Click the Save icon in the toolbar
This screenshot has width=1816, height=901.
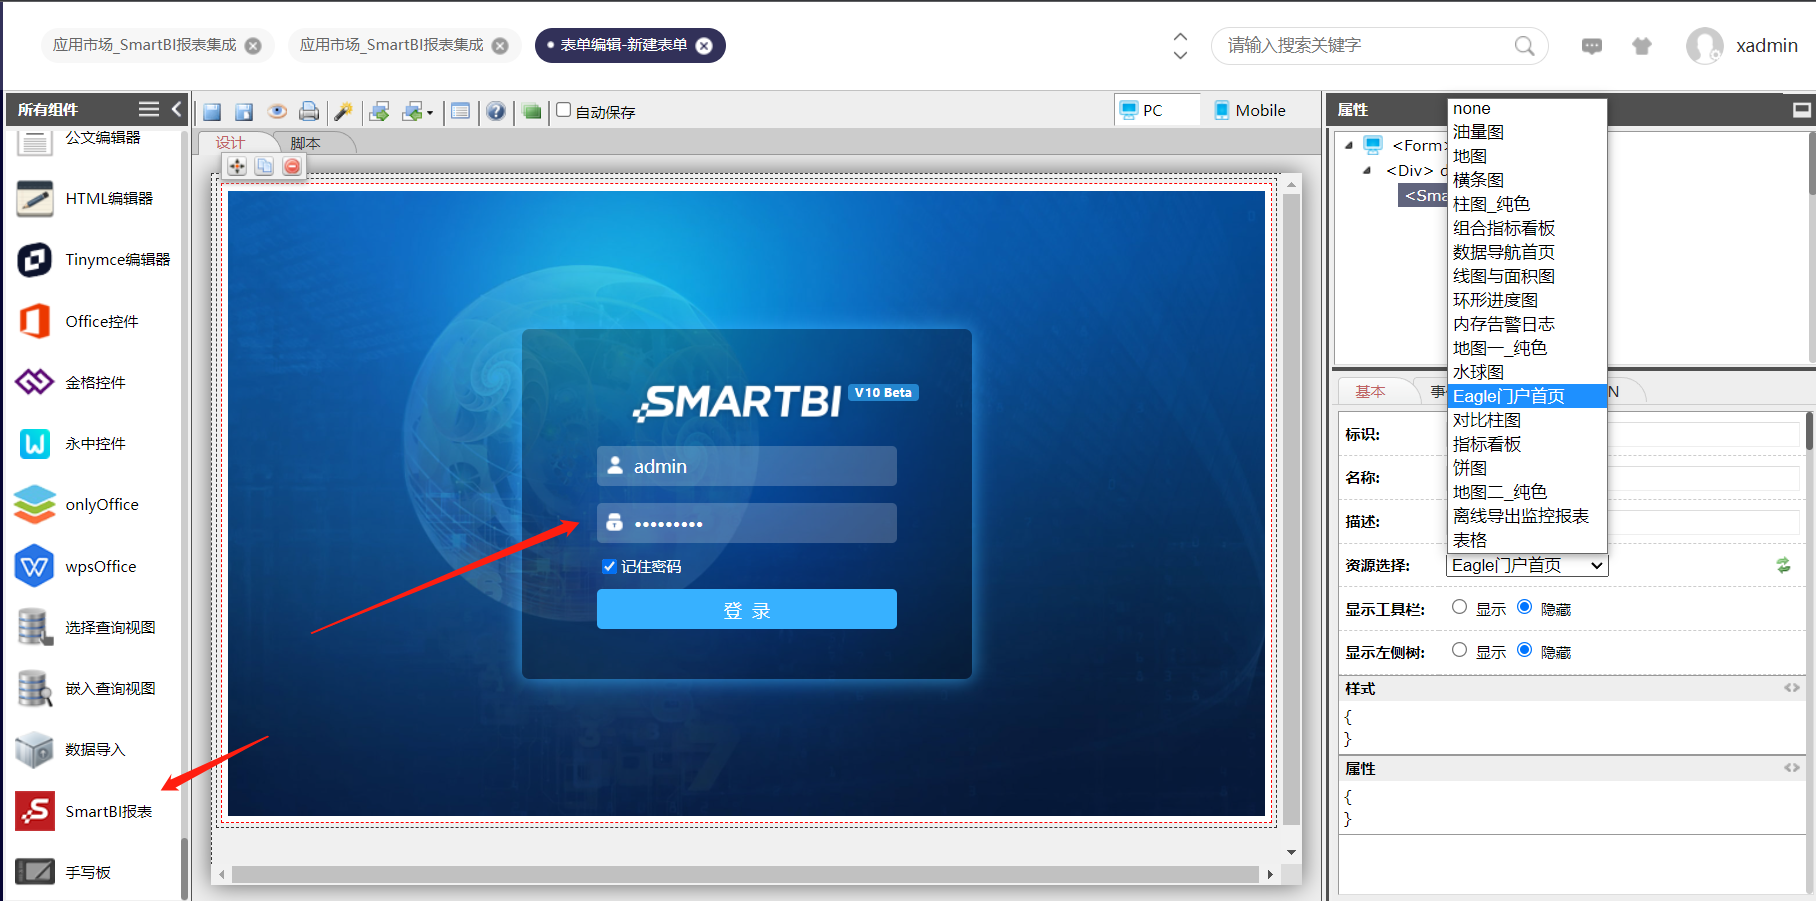pos(212,112)
